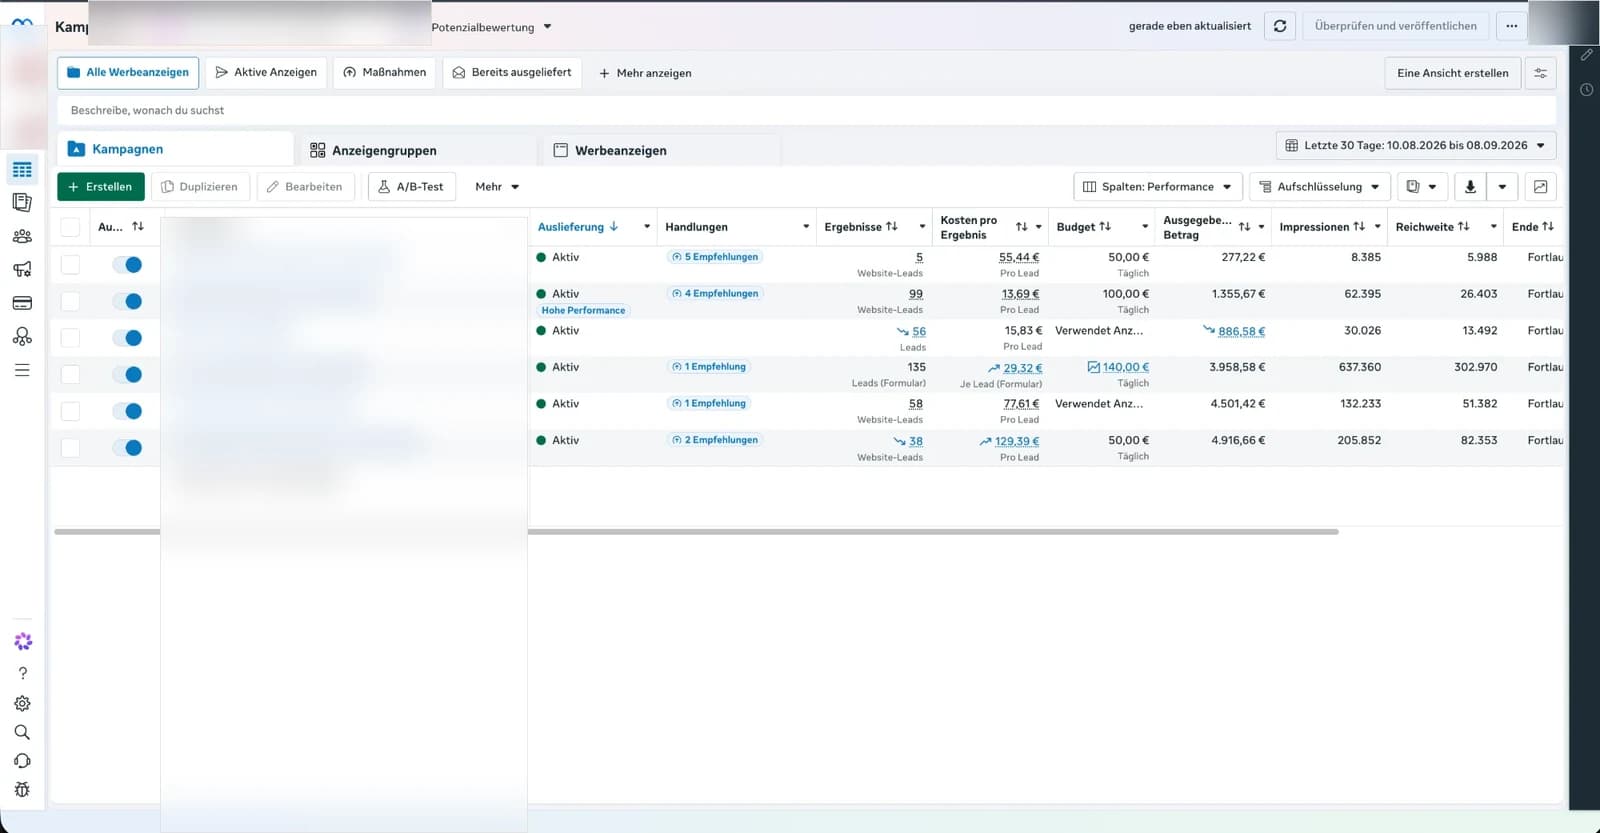Open the Audiences people icon in sidebar
Screen dimensions: 1600x833
pyautogui.click(x=22, y=236)
